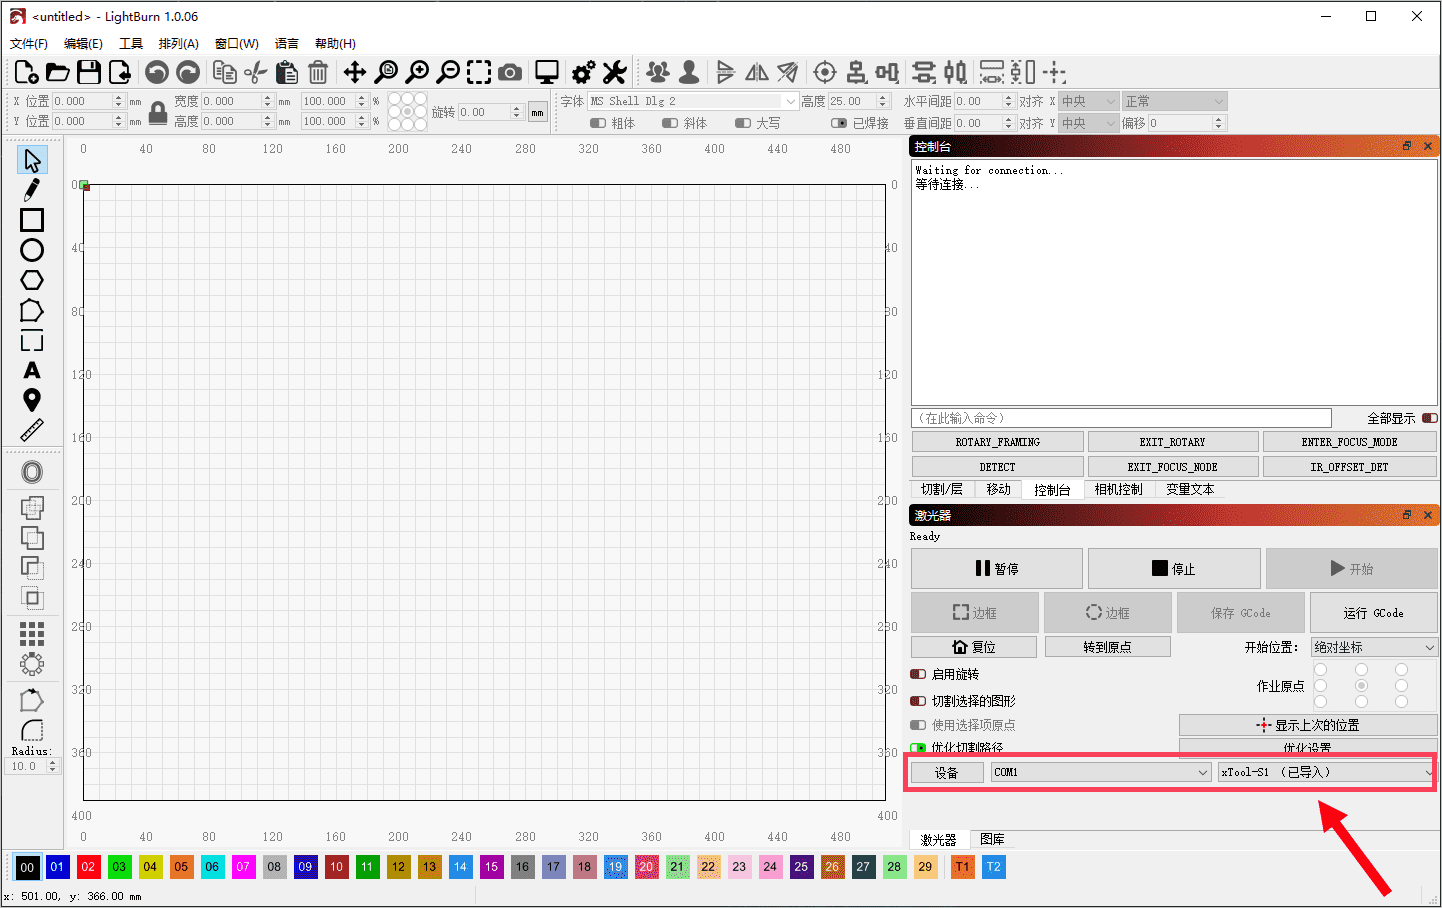1442x908 pixels.
Task: Enable the 启用旋转 rotary toggle
Action: (918, 674)
